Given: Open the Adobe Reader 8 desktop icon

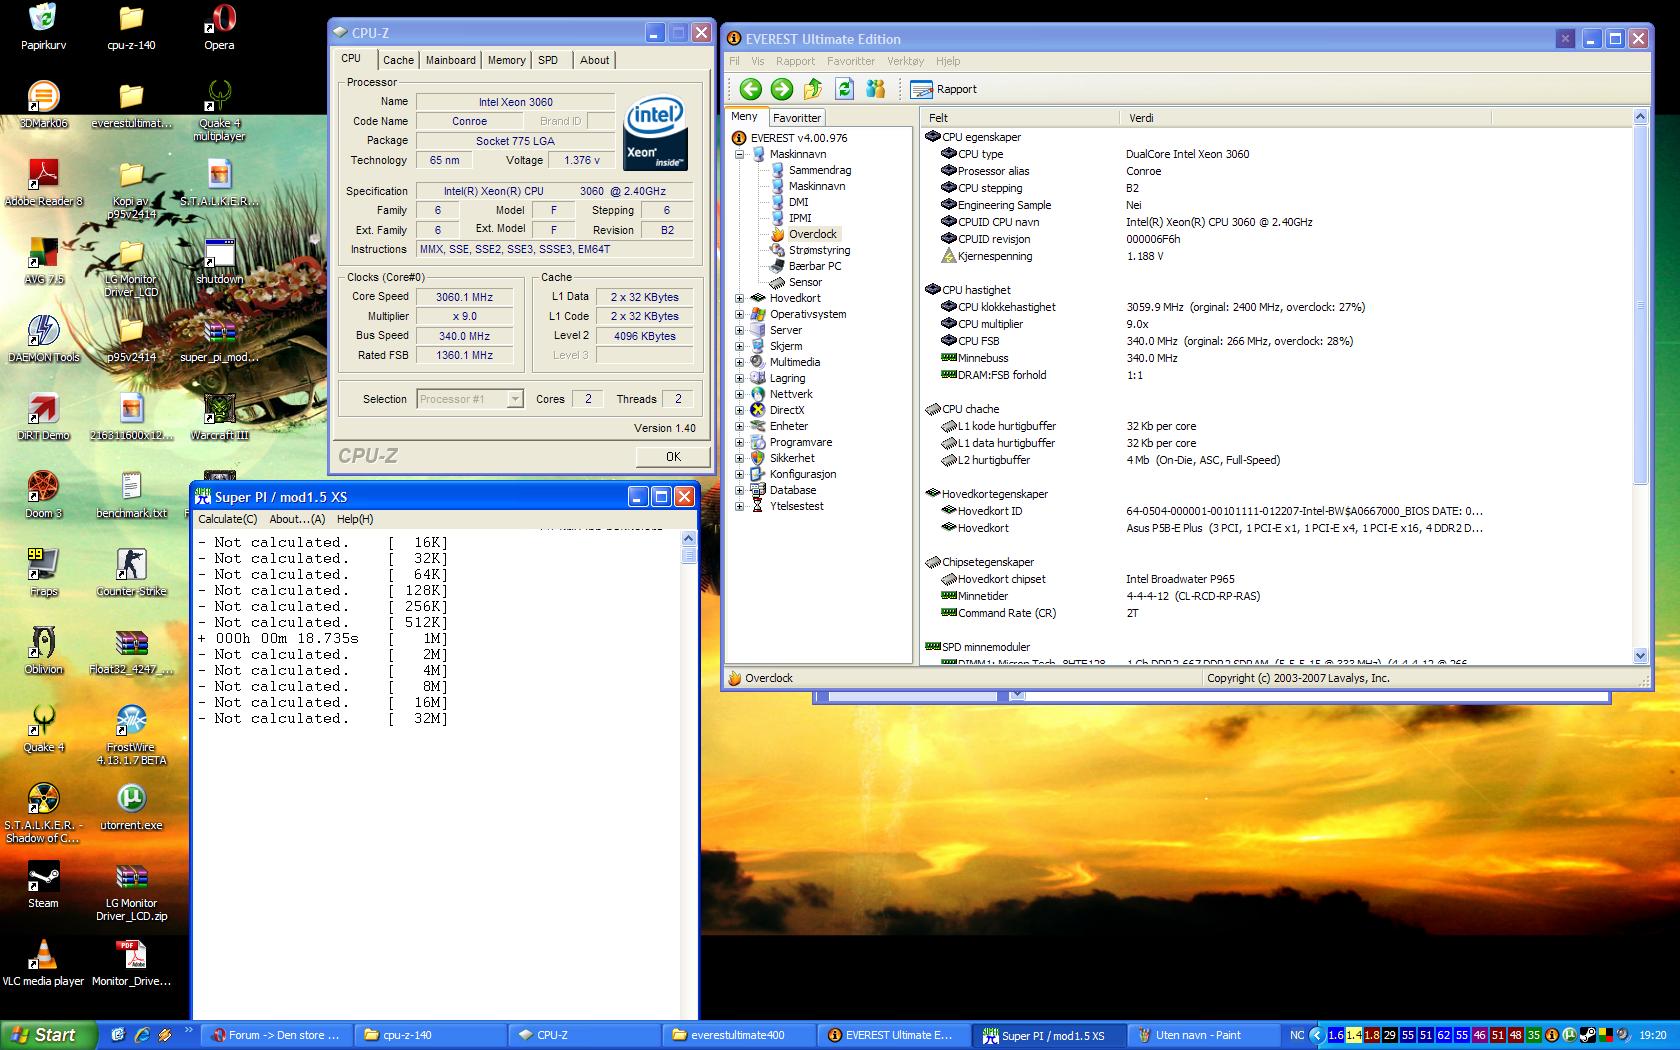Looking at the screenshot, I should click(x=43, y=182).
